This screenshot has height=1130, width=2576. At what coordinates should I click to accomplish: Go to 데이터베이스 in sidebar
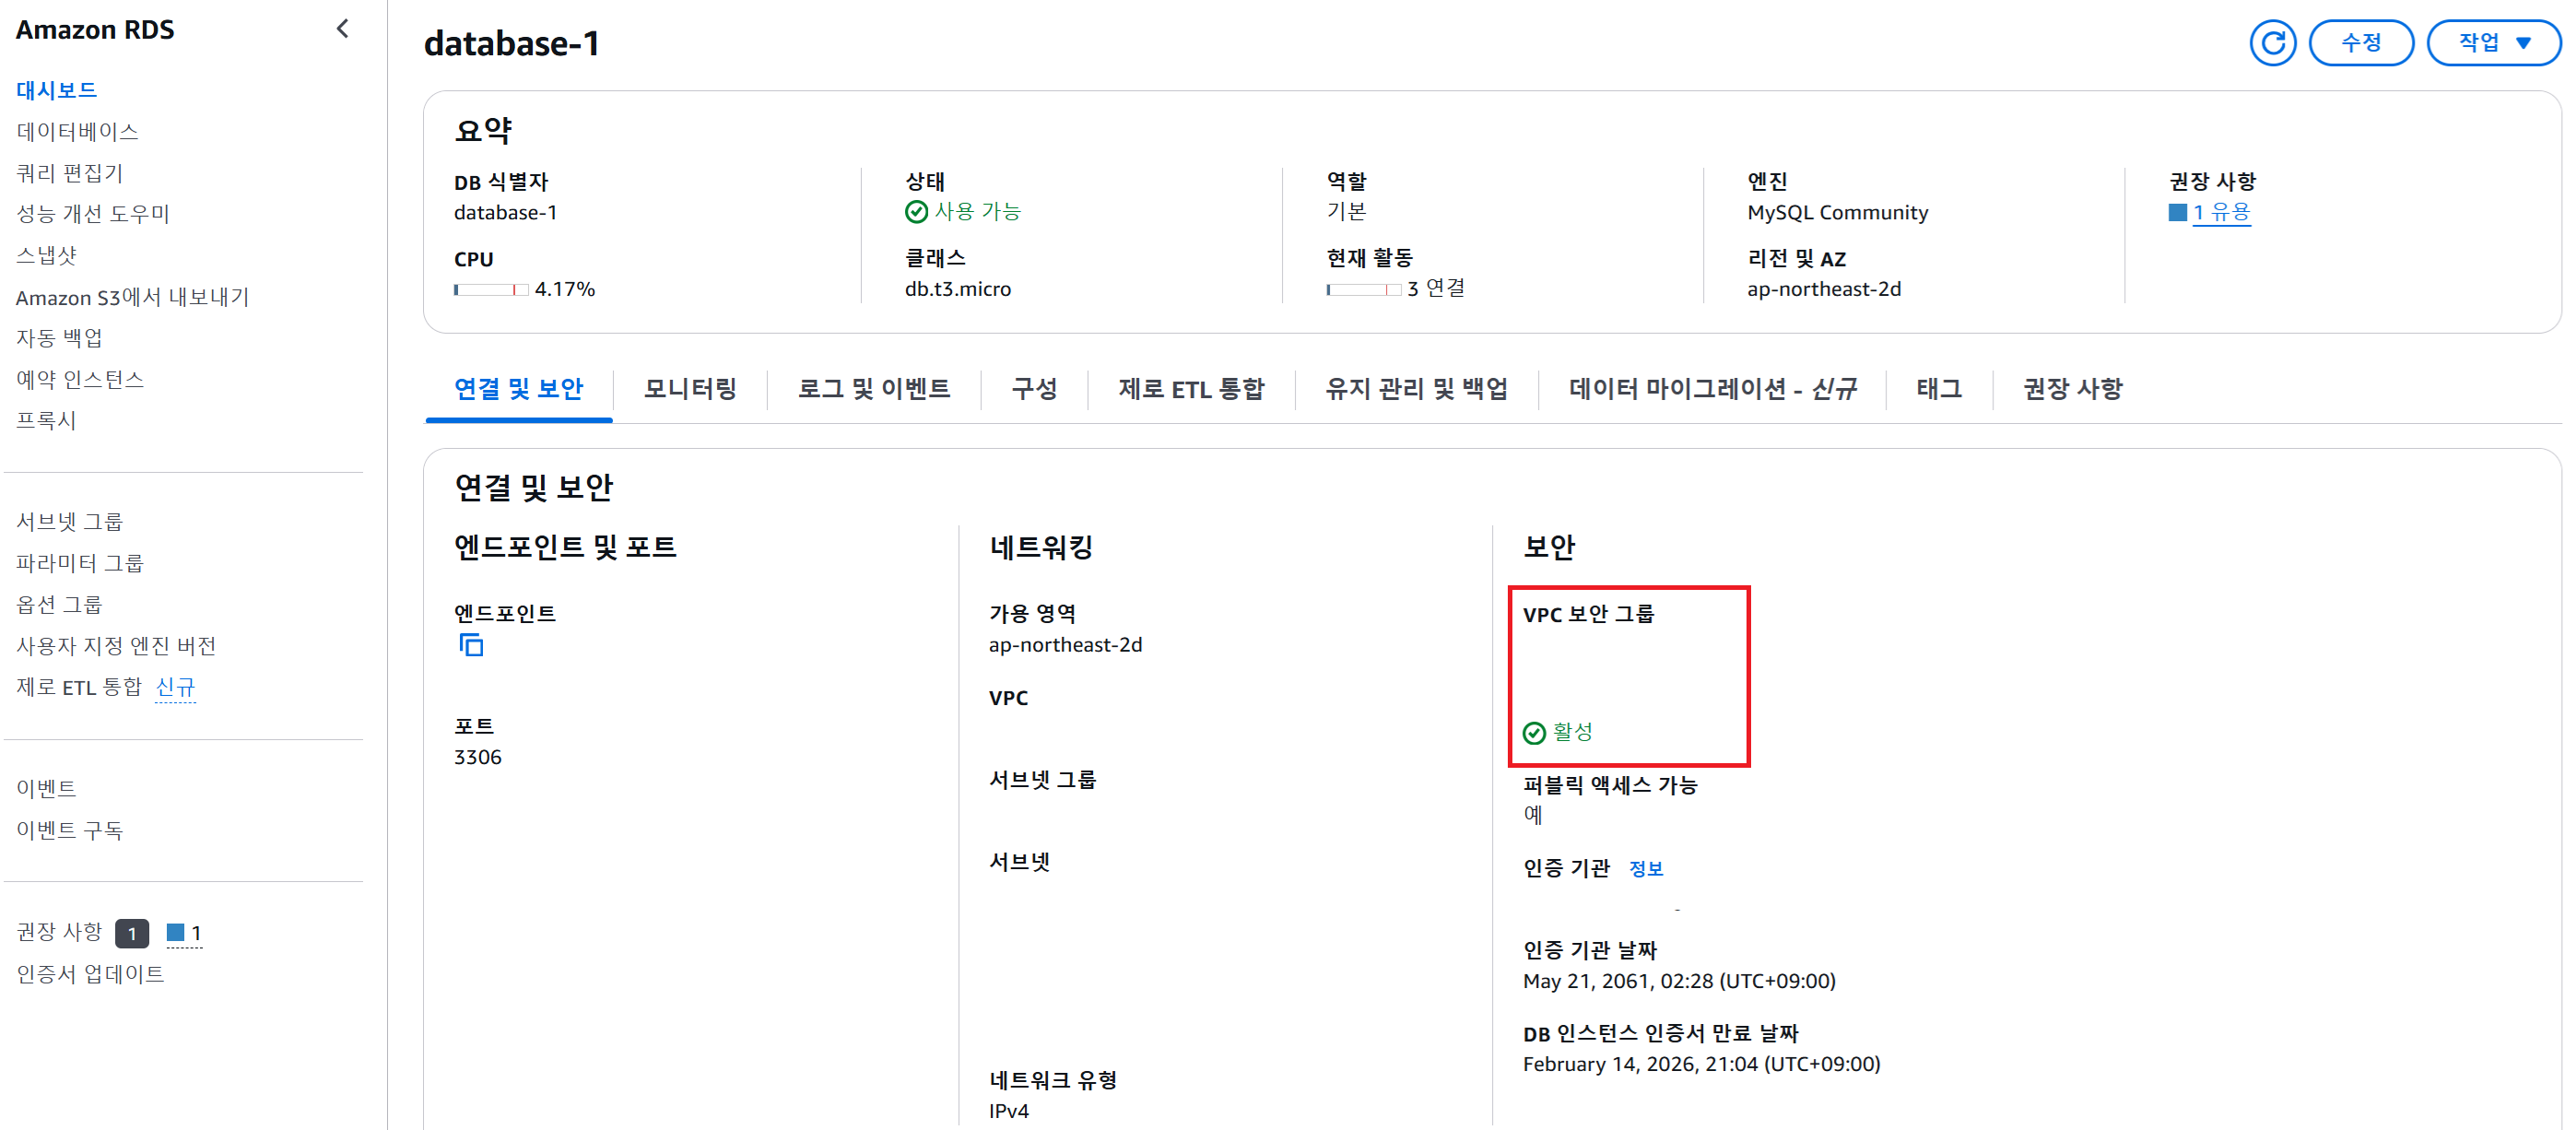pos(77,132)
